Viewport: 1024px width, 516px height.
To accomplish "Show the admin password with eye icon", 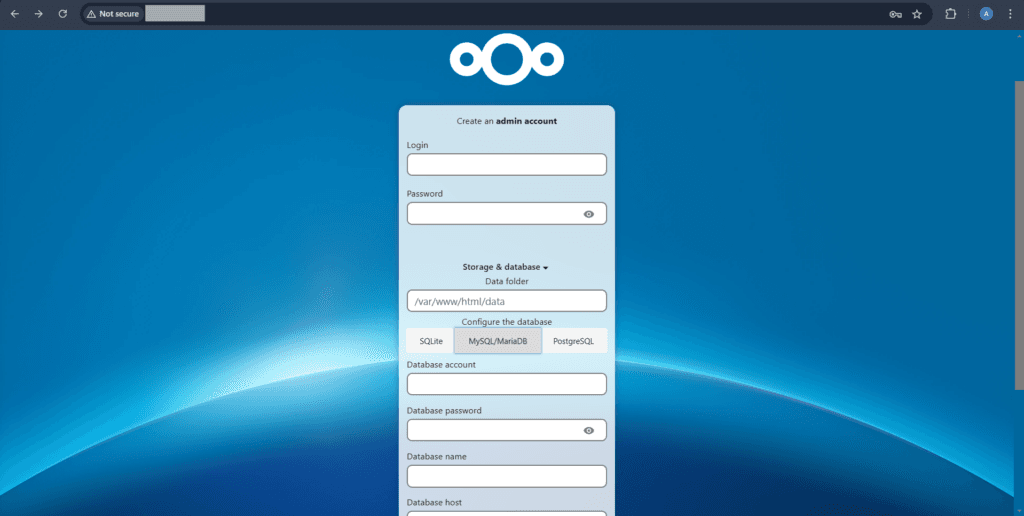I will pos(589,214).
